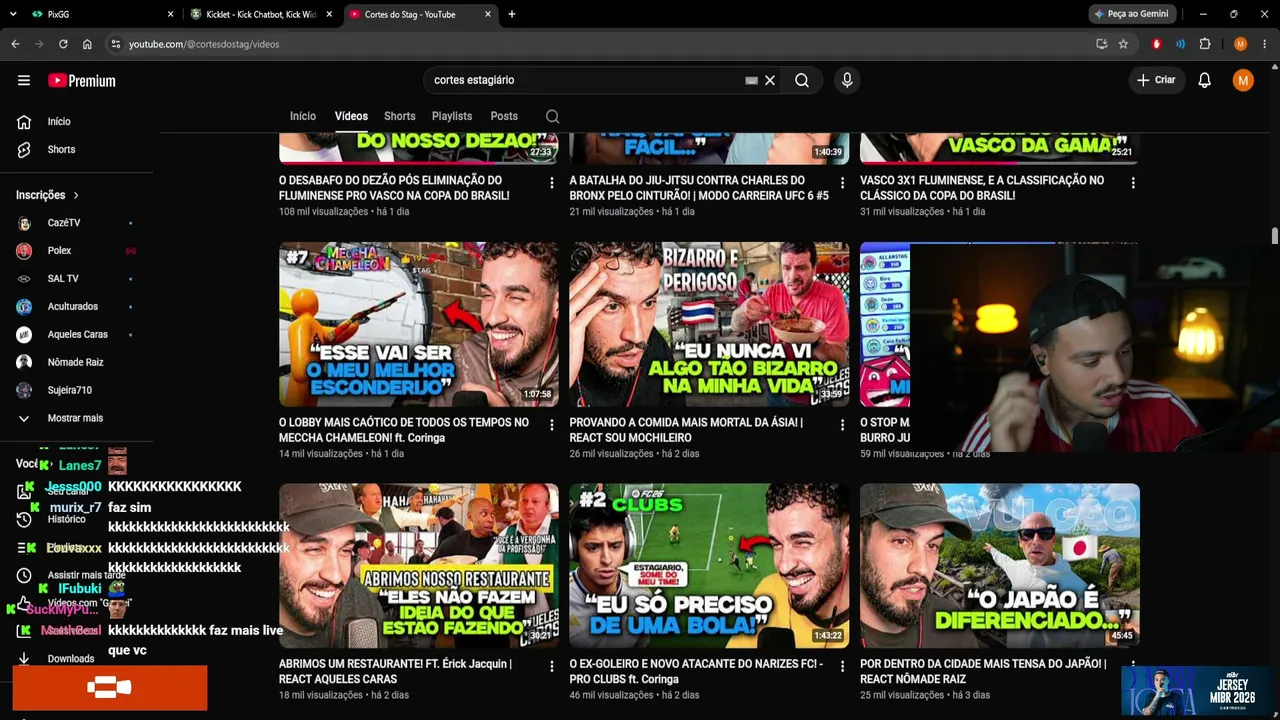Reload the page in the browser
The image size is (1280, 720).
point(63,44)
